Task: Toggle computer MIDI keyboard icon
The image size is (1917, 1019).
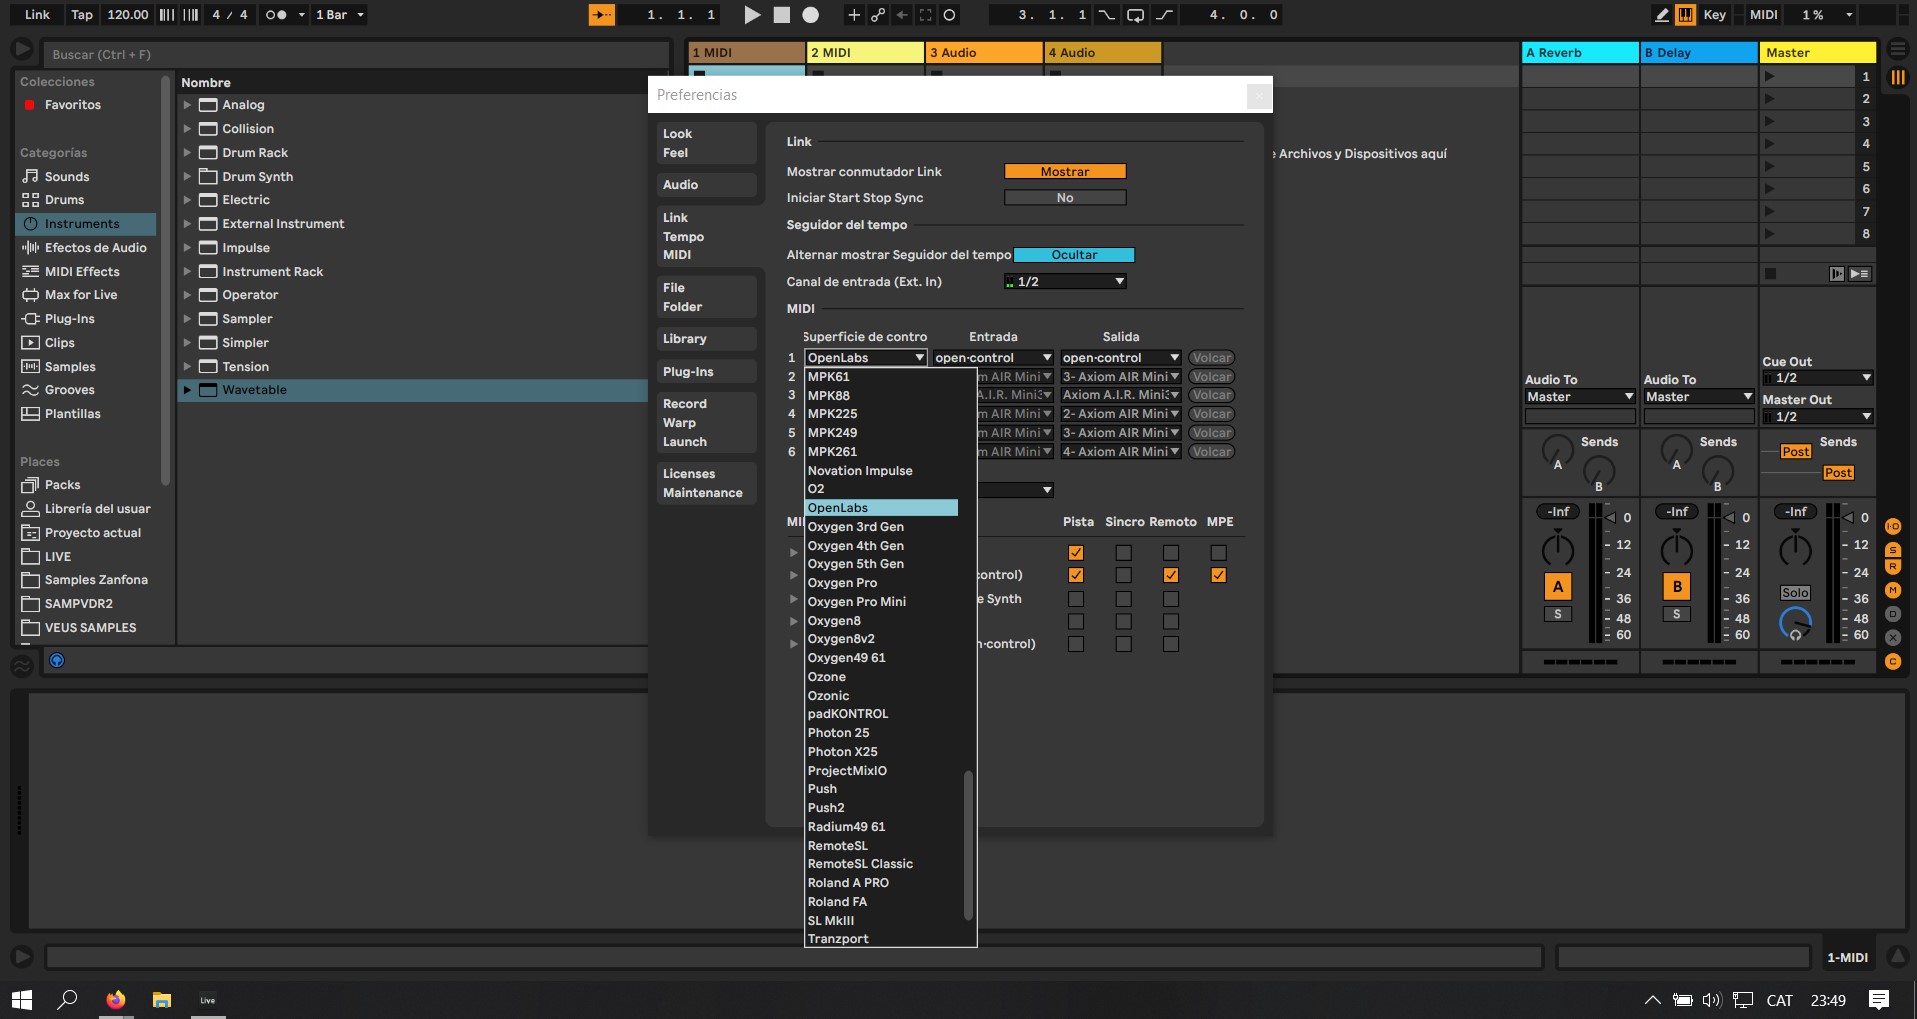Action: point(1686,15)
